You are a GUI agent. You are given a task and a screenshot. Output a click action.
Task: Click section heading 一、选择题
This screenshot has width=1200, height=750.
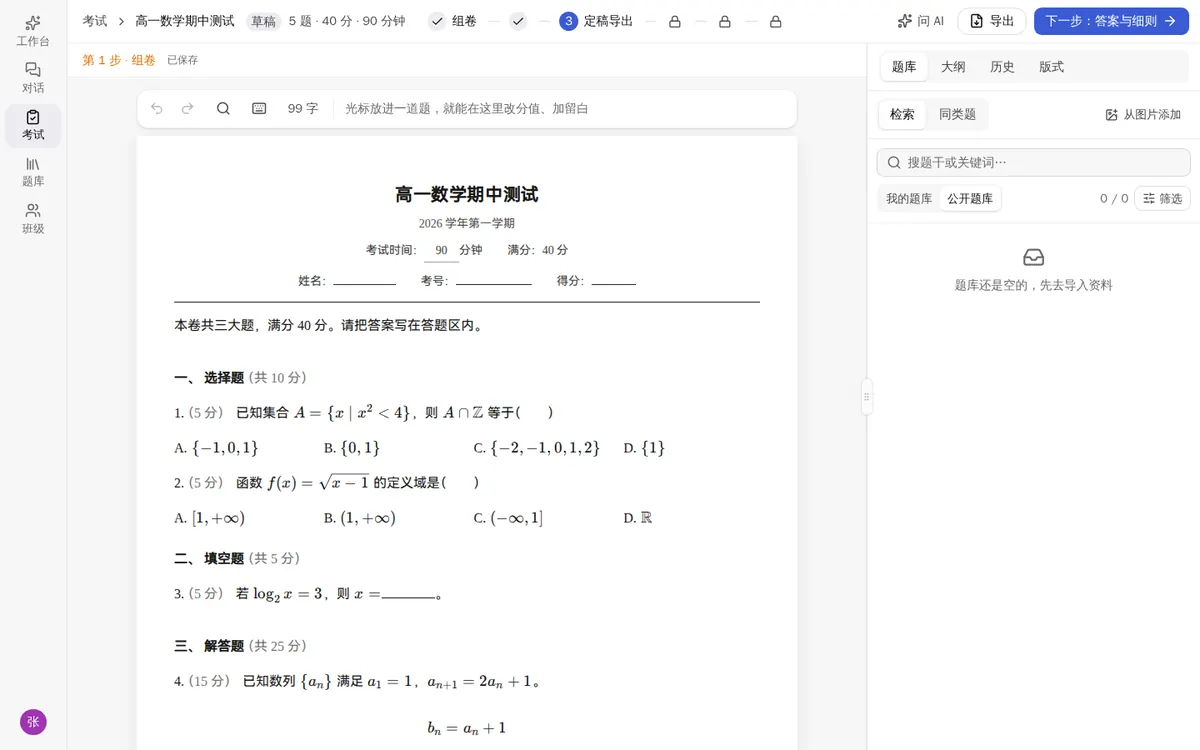[x=240, y=378]
